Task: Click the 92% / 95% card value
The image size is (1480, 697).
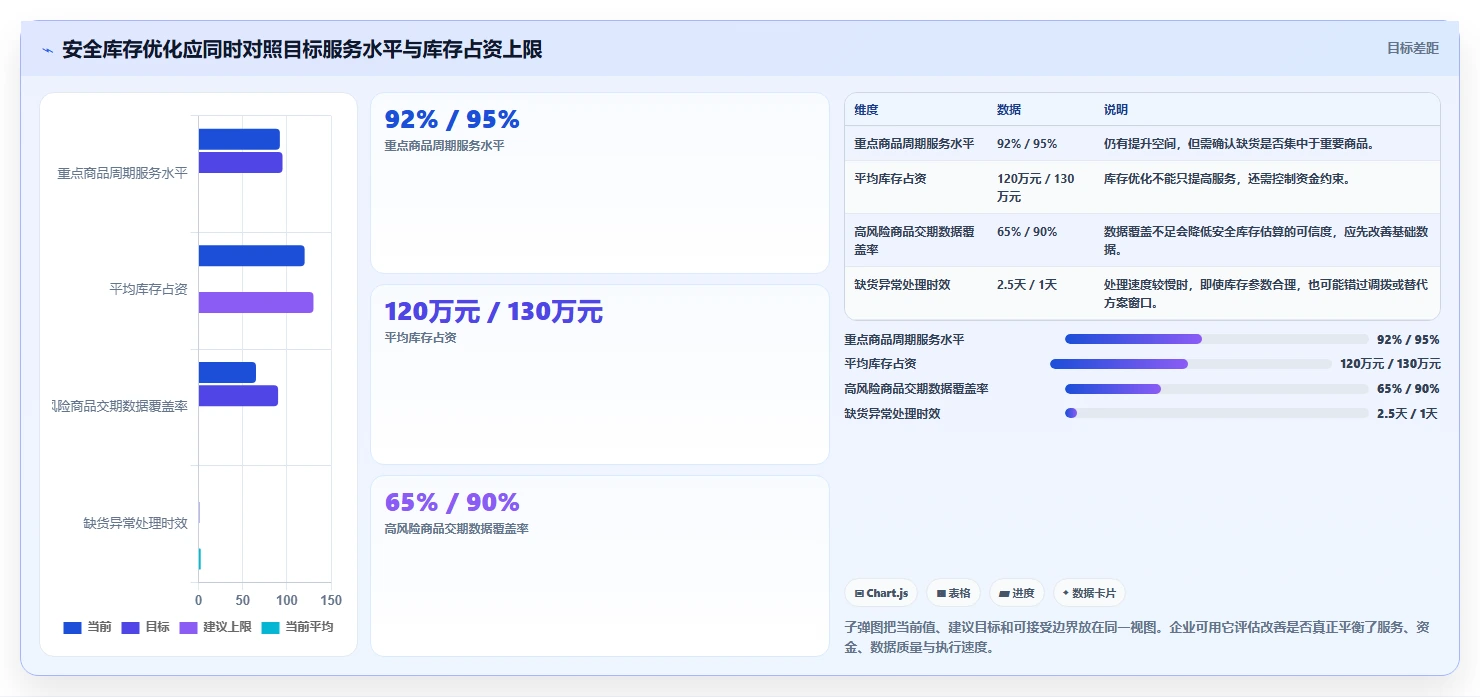Action: pos(452,120)
